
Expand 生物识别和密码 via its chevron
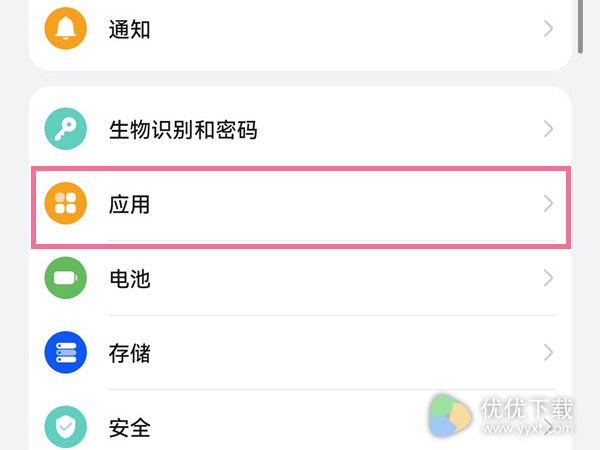[548, 129]
